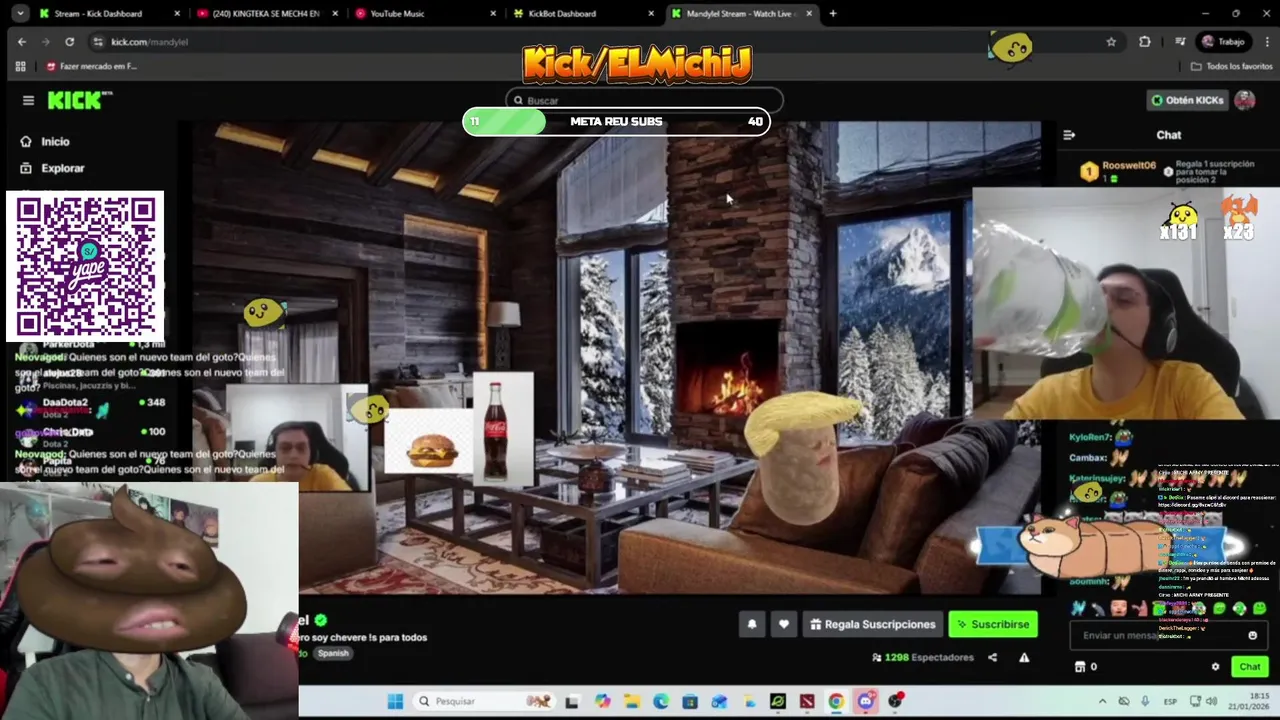
Task: Open browser extensions puzzle icon
Action: [x=1145, y=42]
